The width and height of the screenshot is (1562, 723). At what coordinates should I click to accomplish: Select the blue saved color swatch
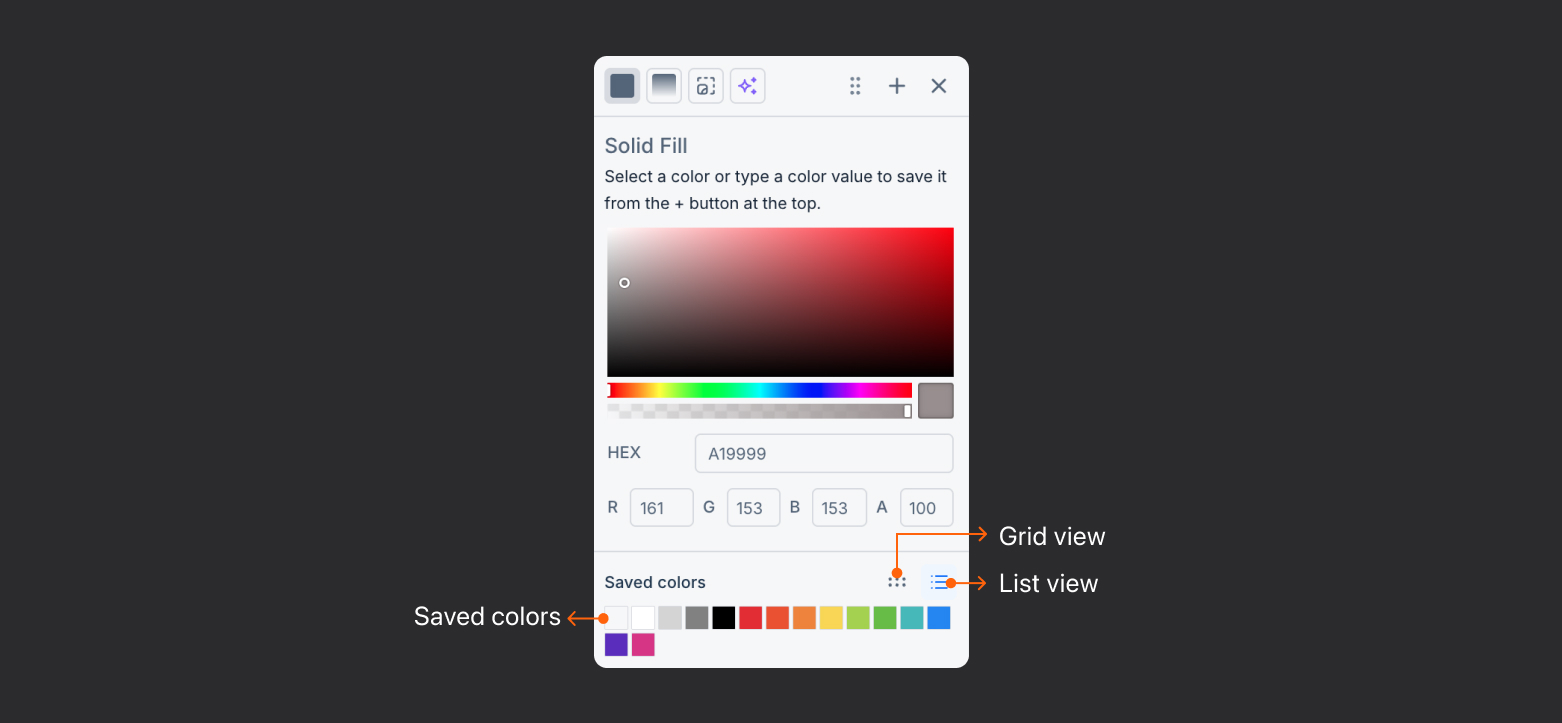click(939, 618)
